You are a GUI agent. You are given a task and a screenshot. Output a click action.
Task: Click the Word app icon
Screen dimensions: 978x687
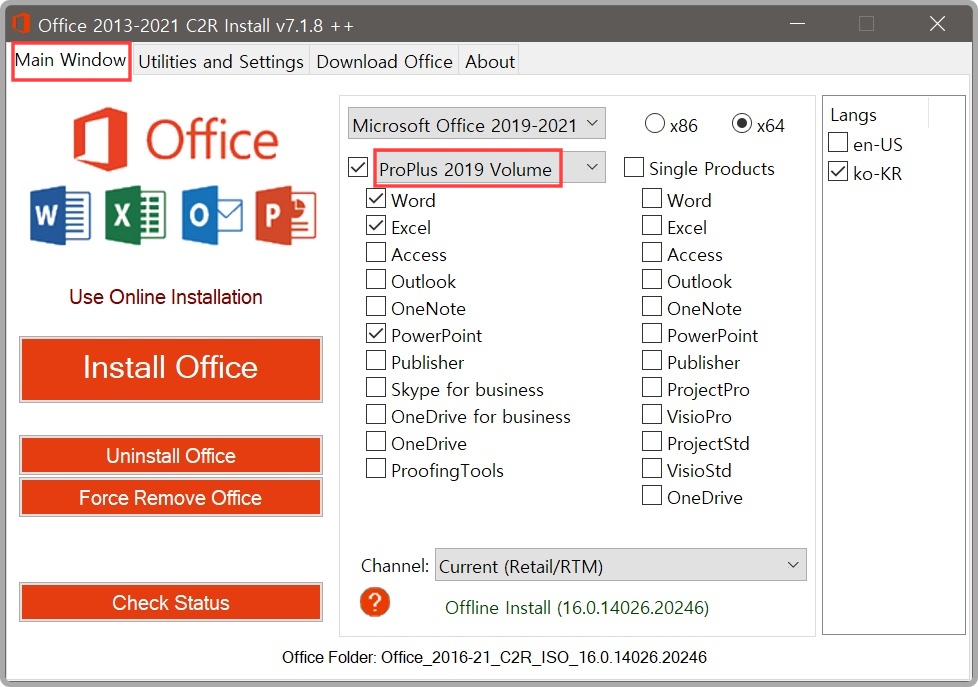(x=61, y=215)
